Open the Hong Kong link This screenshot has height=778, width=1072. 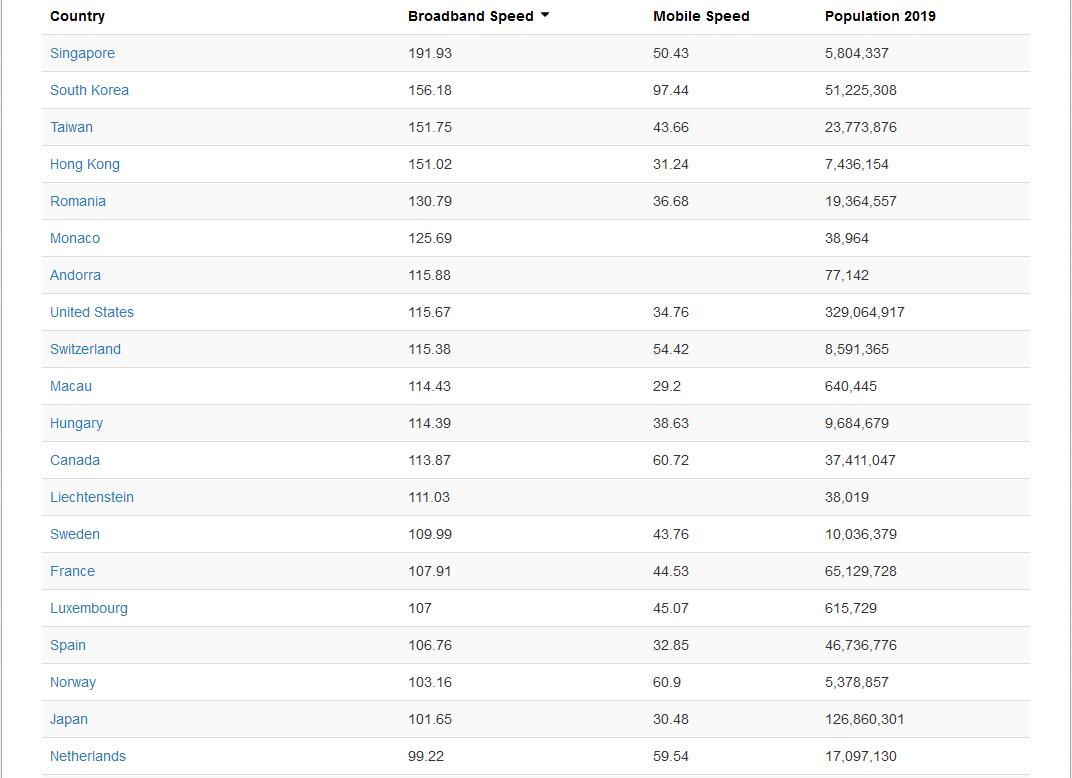pos(84,164)
